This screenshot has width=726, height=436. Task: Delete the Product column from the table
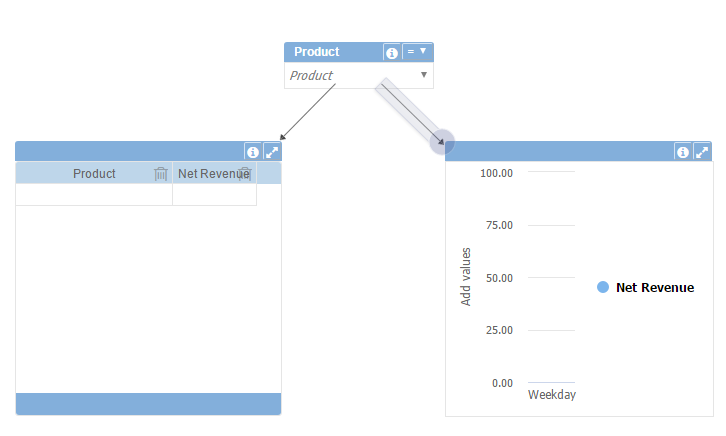pos(161,174)
